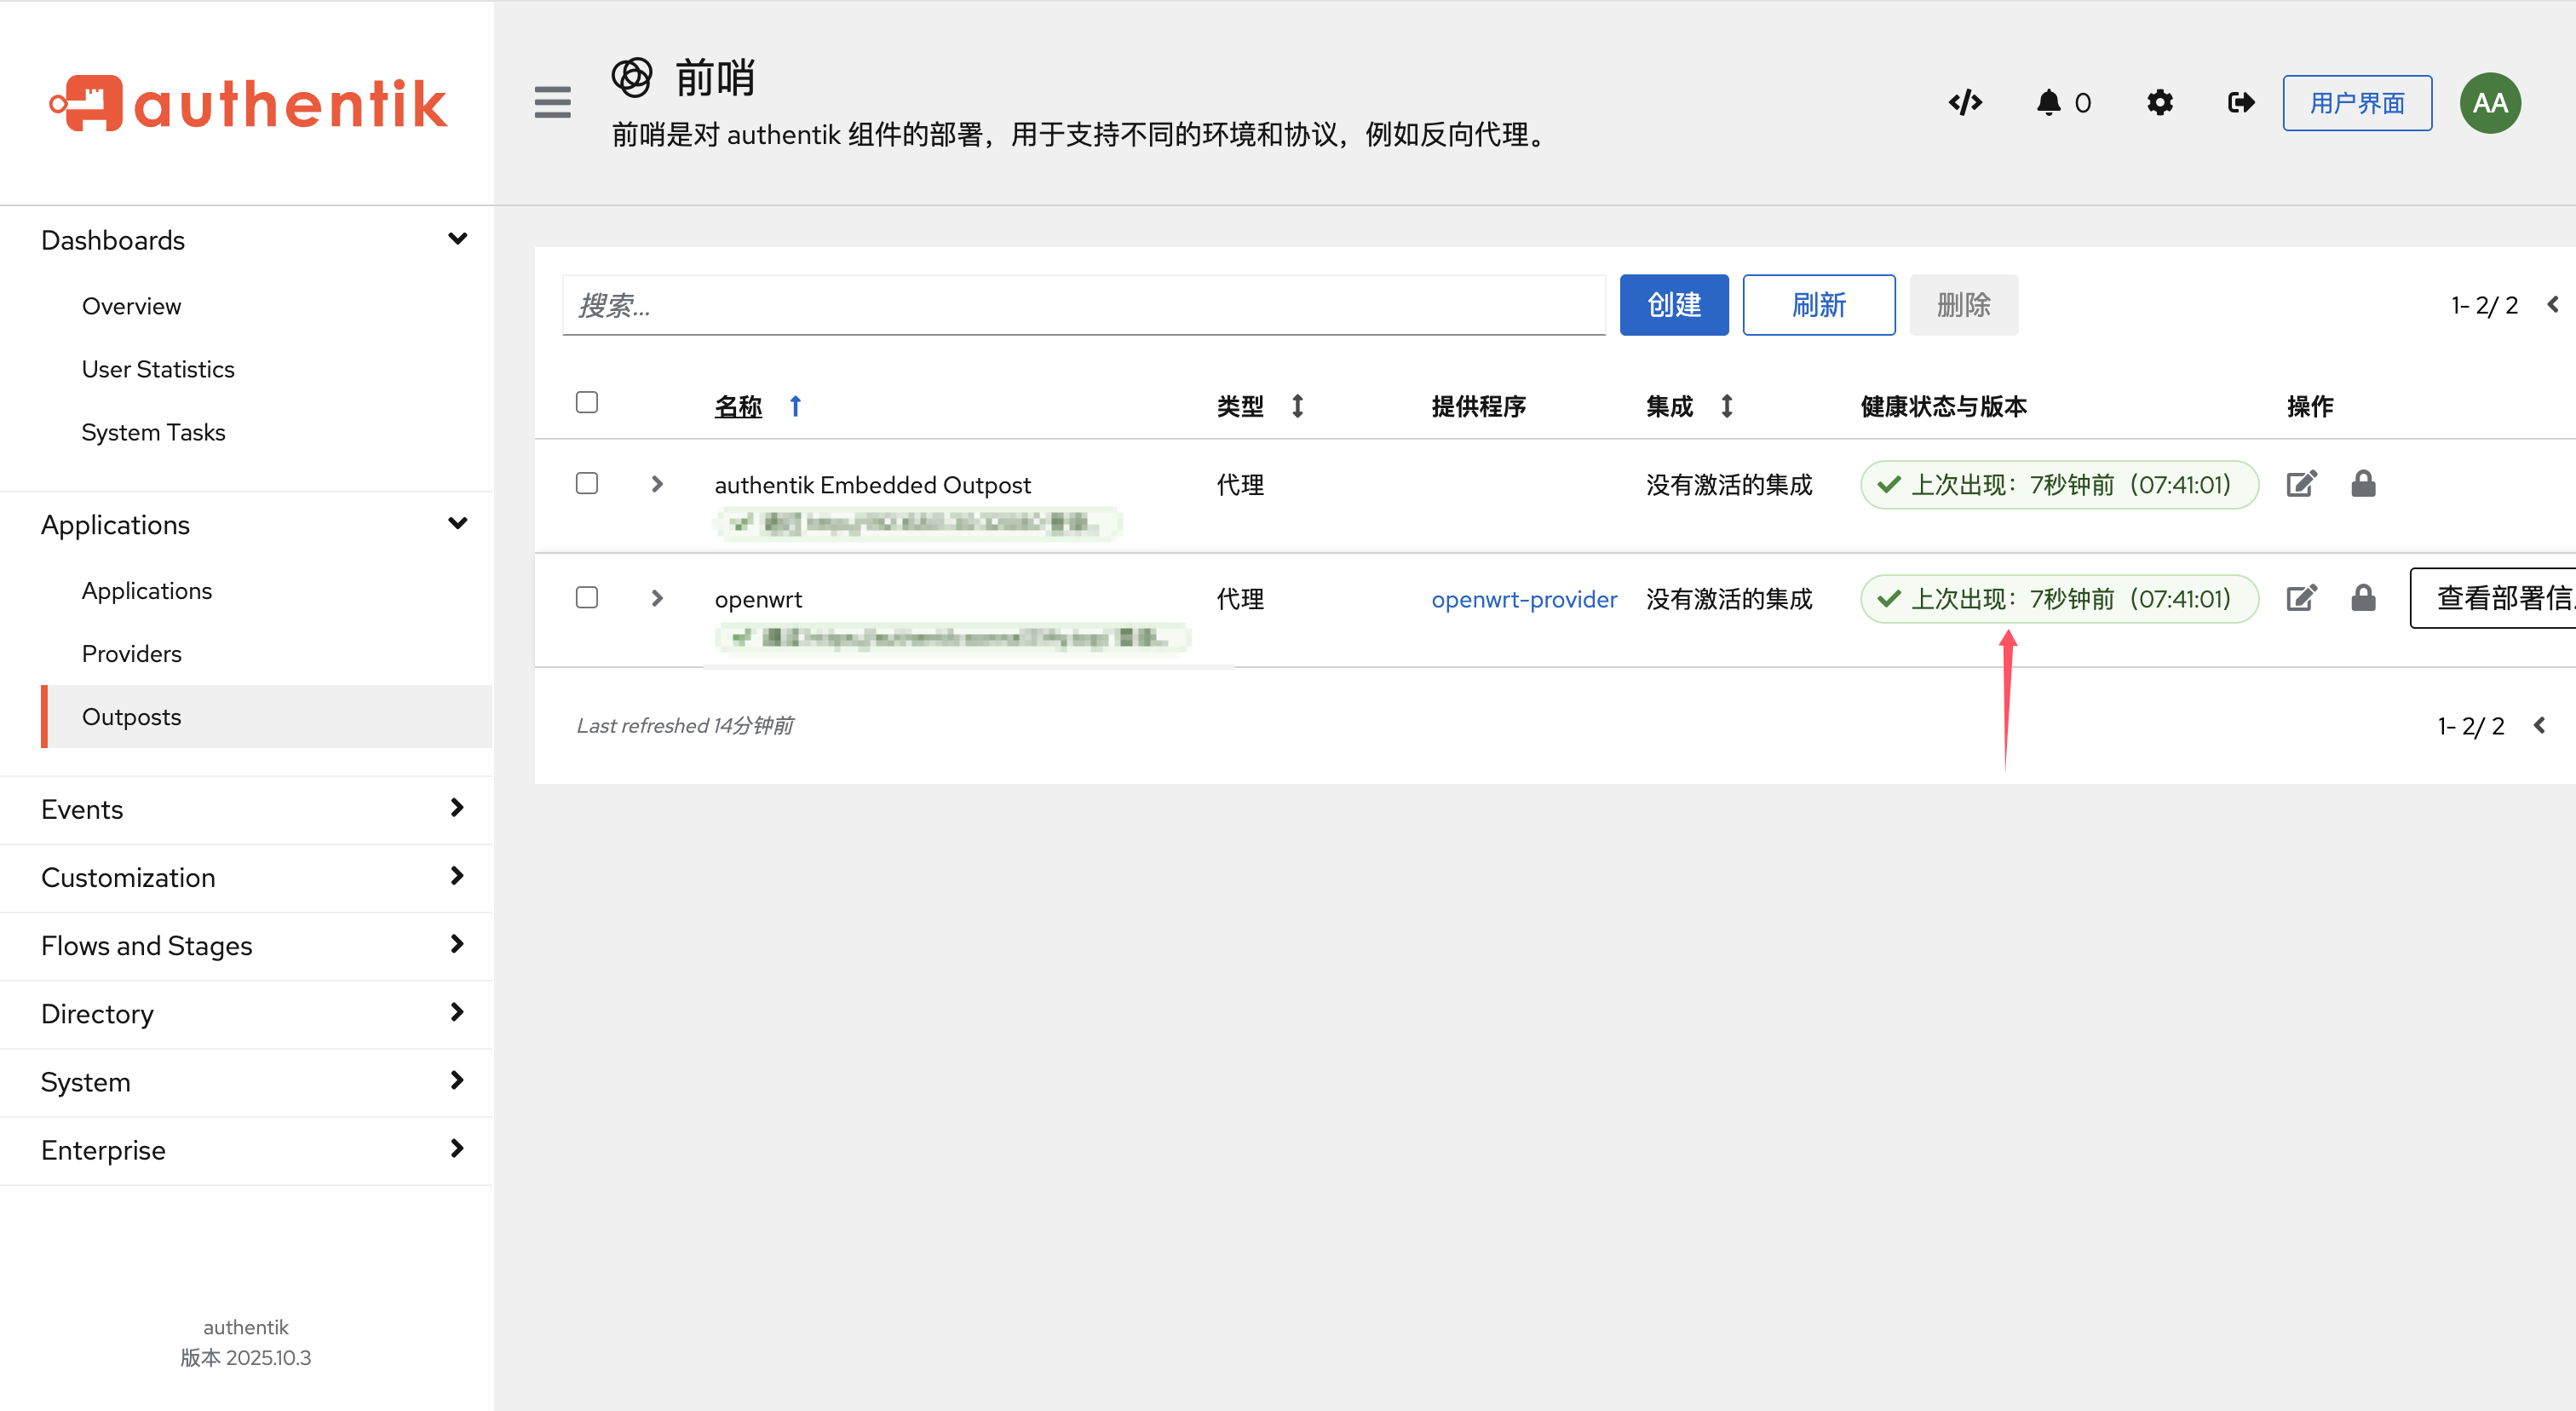Click the blue 创建 button
The image size is (2576, 1411).
pyautogui.click(x=1673, y=304)
